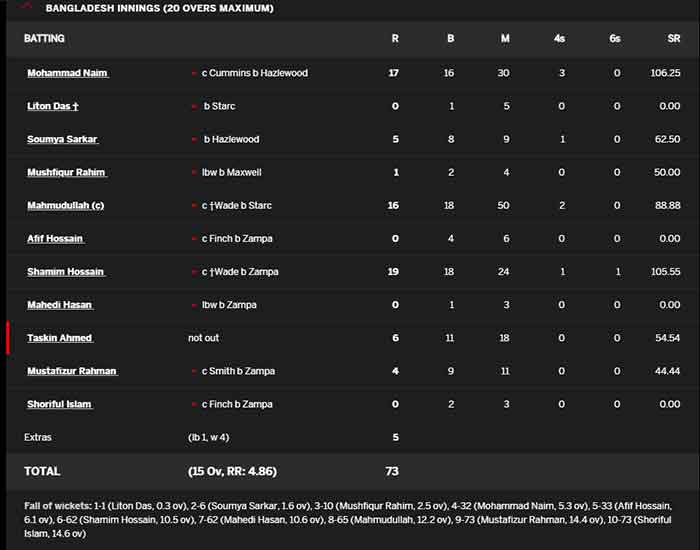Expand the arrow for c Wade b Starc
This screenshot has height=550, width=700.
[x=194, y=205]
